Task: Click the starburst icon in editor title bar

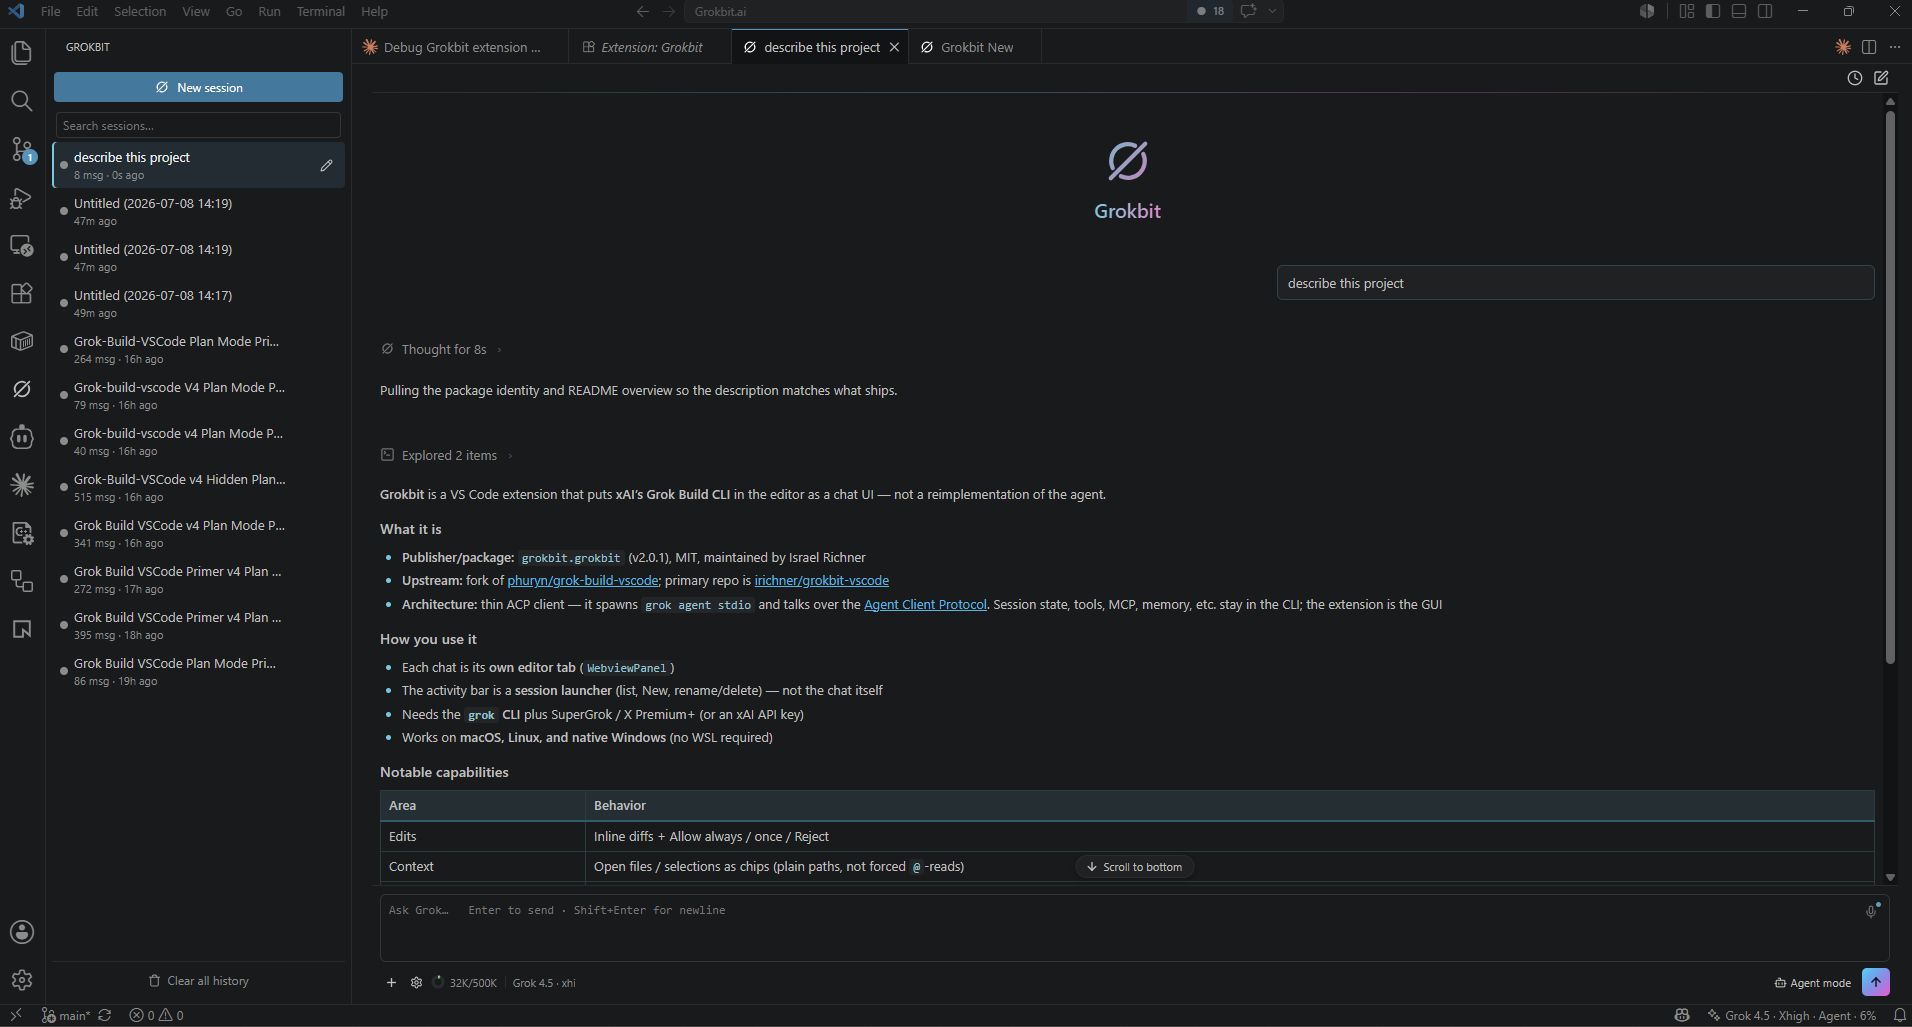Action: pyautogui.click(x=1843, y=47)
